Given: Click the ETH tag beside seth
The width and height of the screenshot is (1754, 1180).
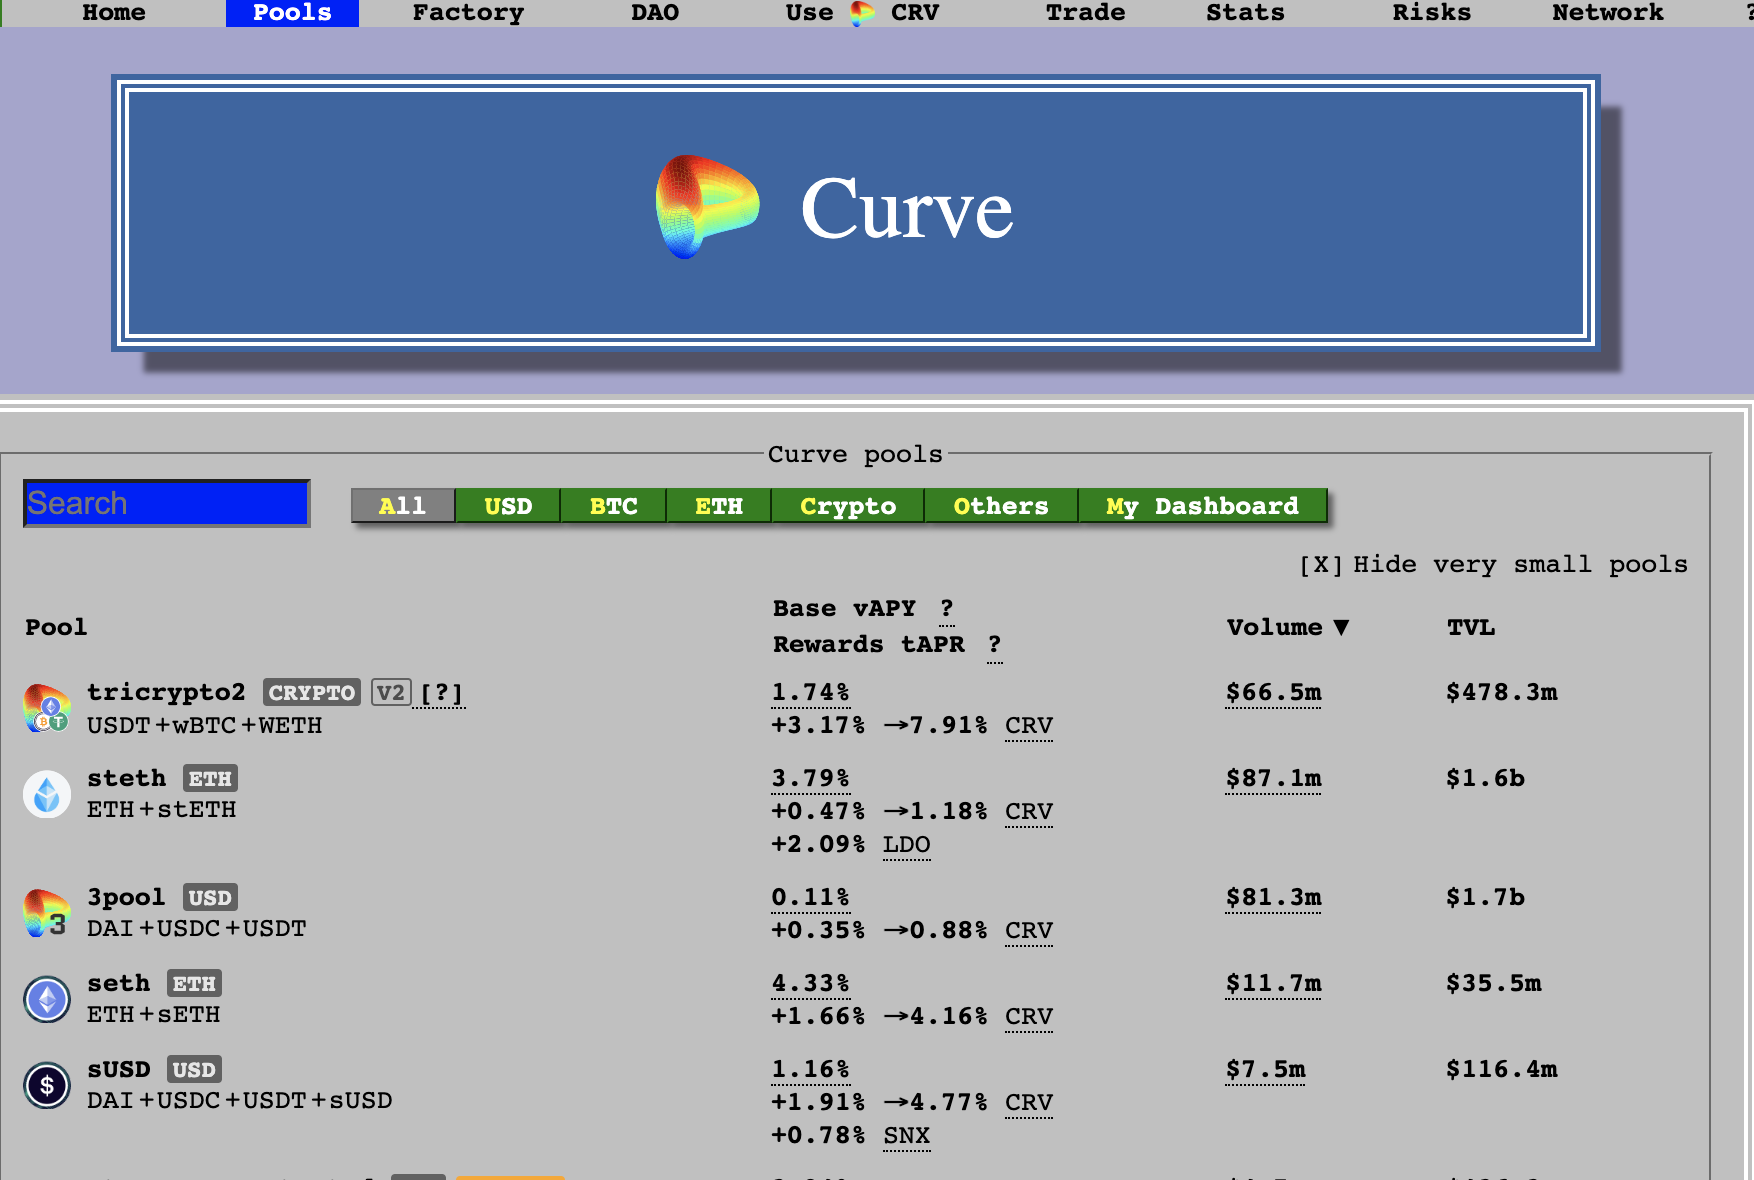Looking at the screenshot, I should click(194, 984).
